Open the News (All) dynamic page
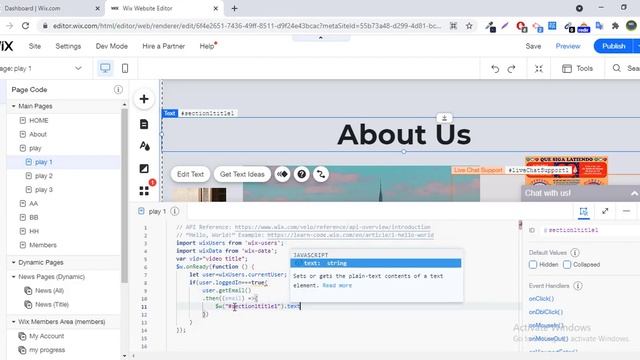Image resolution: width=640 pixels, height=360 pixels. pyautogui.click(x=49, y=291)
